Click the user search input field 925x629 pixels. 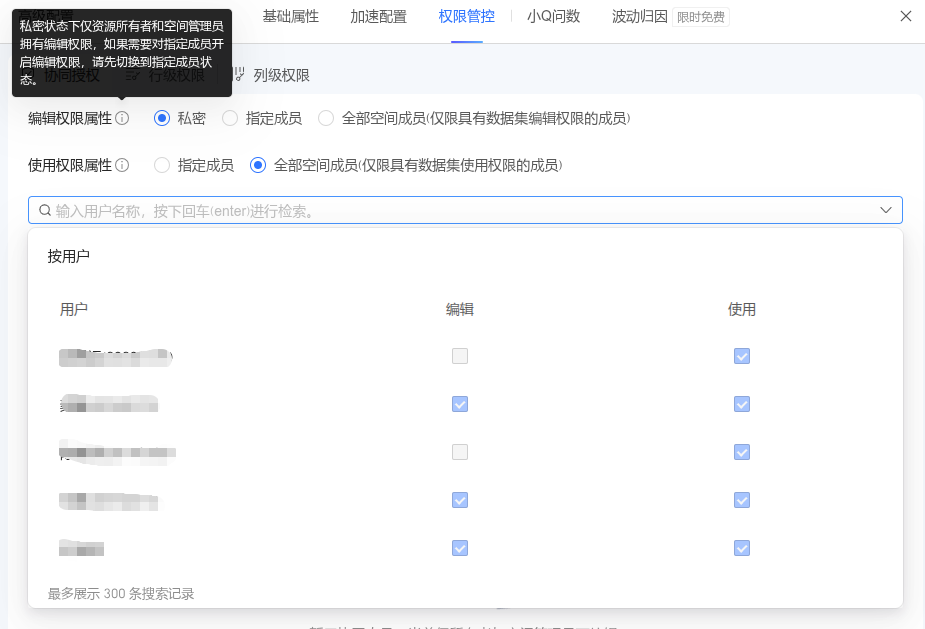tap(400, 210)
